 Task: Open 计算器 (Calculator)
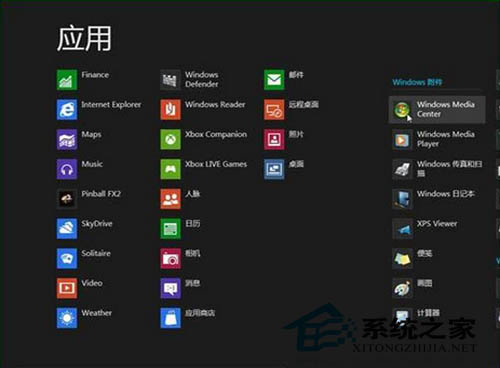[x=416, y=317]
